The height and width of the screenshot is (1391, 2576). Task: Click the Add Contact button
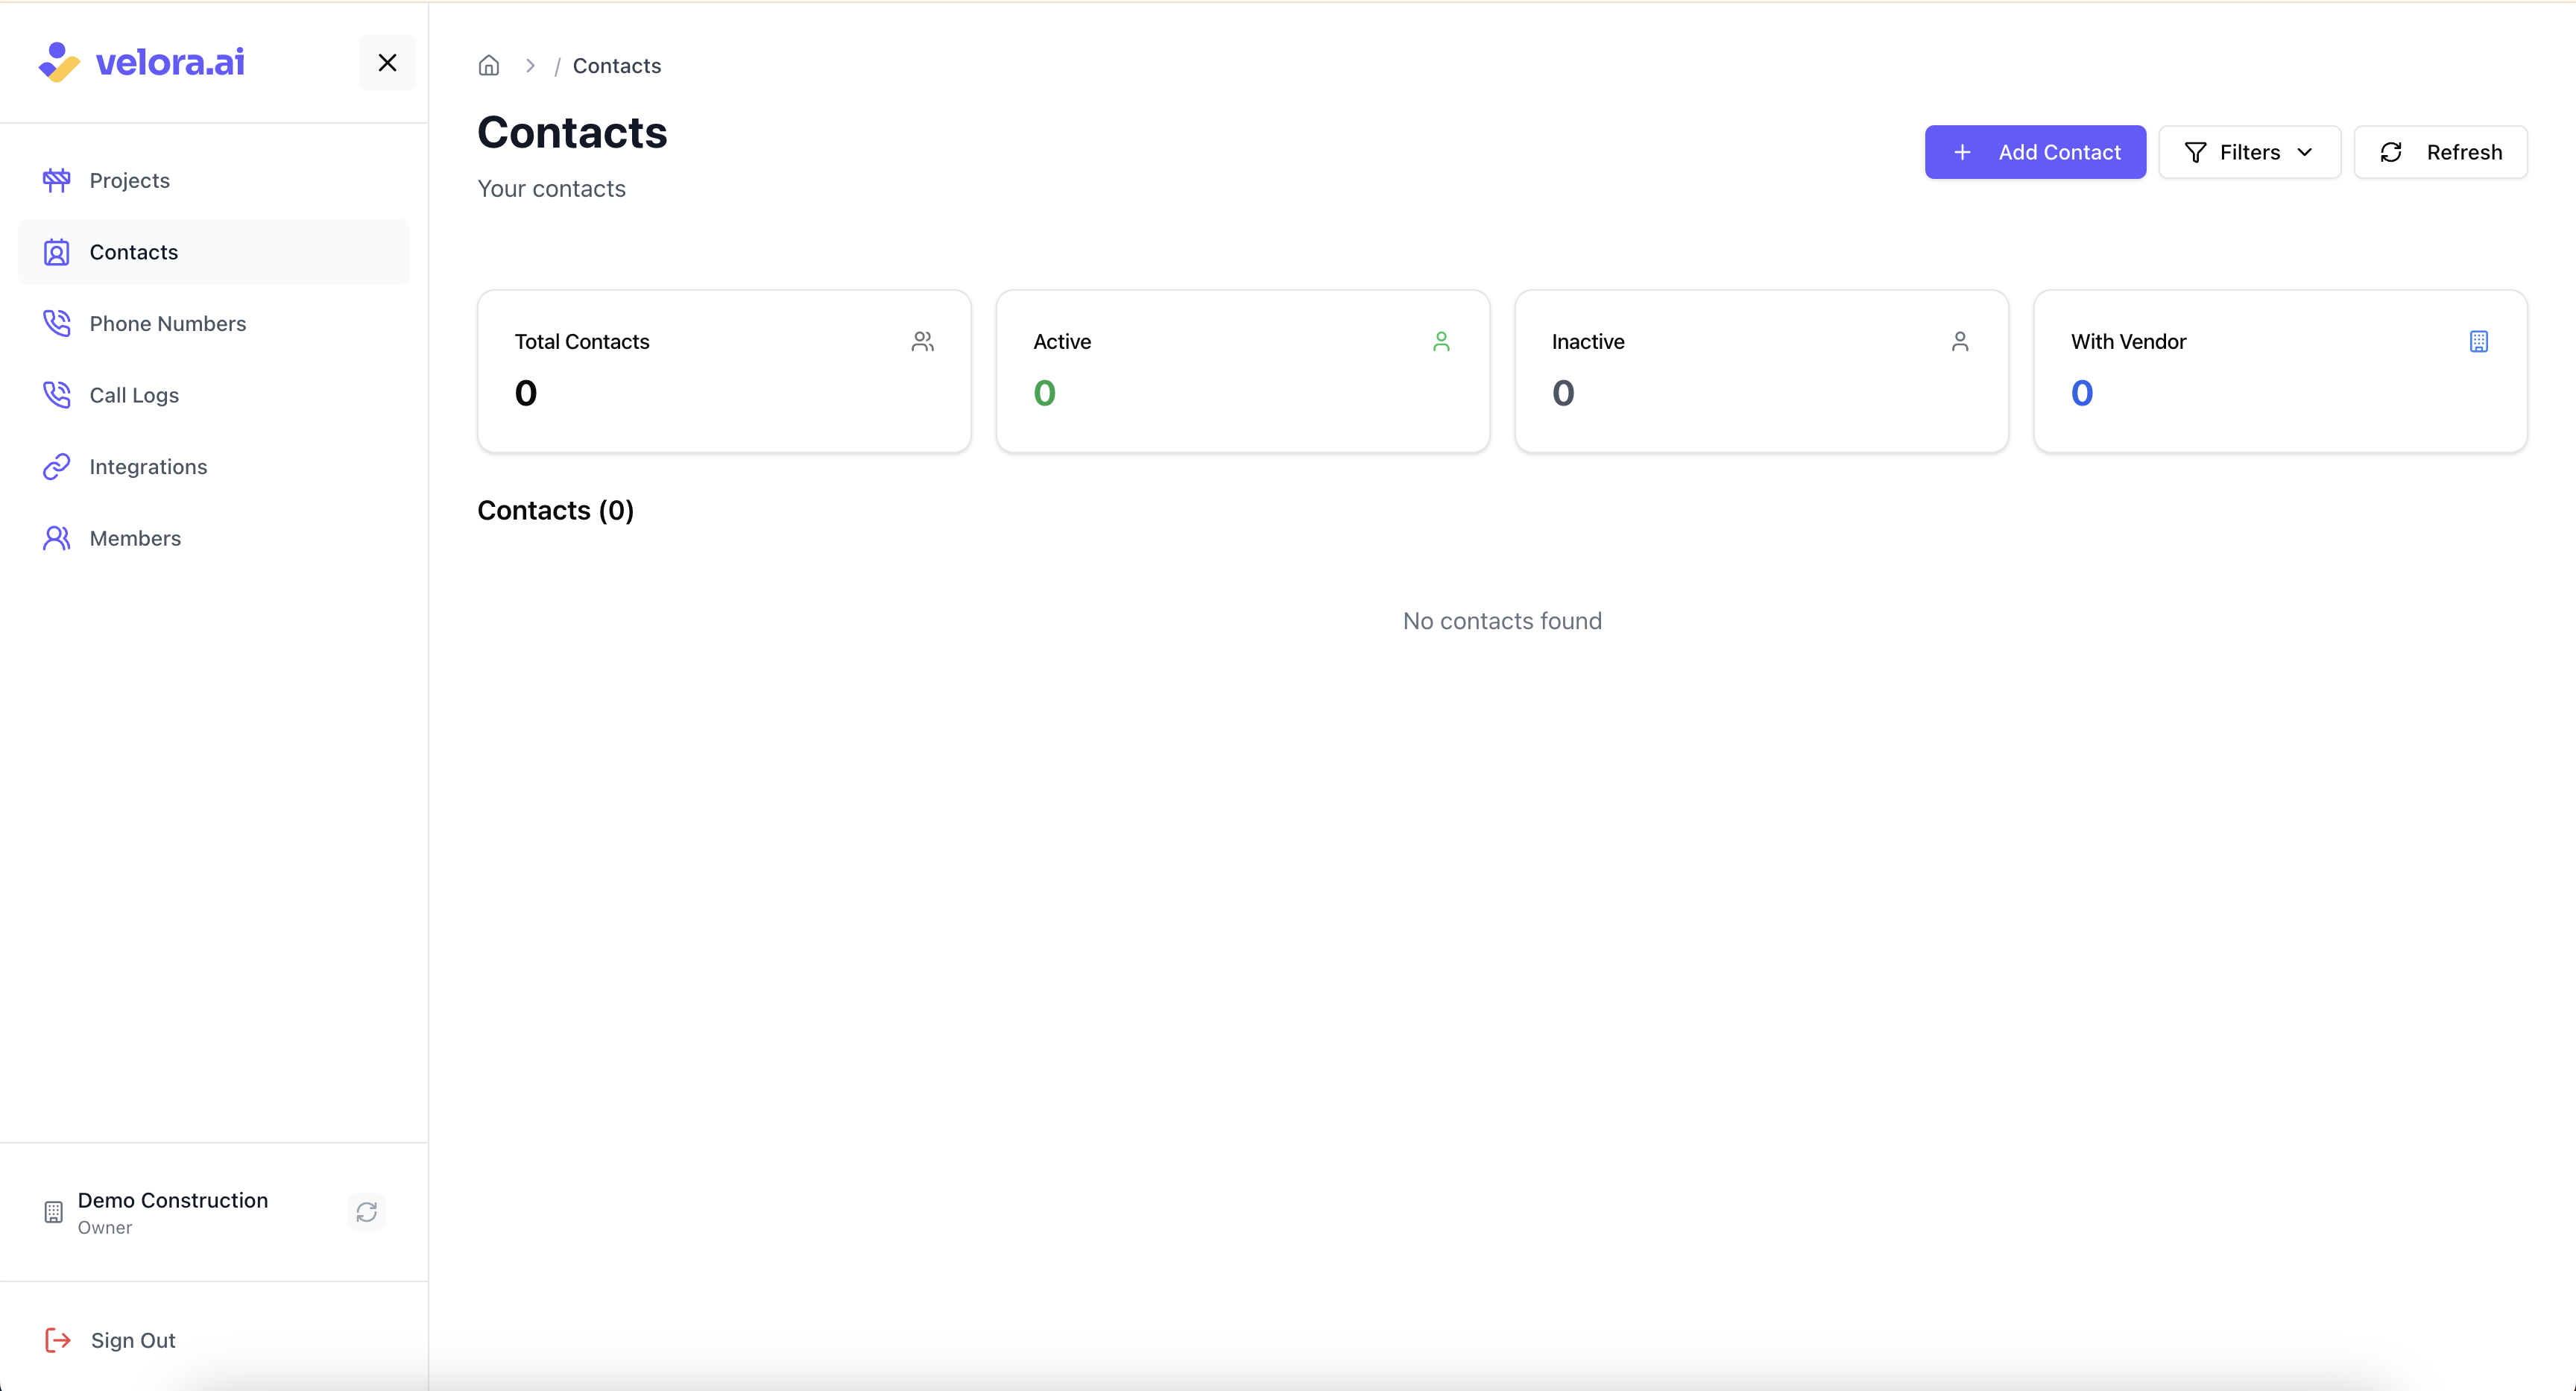coord(2035,152)
